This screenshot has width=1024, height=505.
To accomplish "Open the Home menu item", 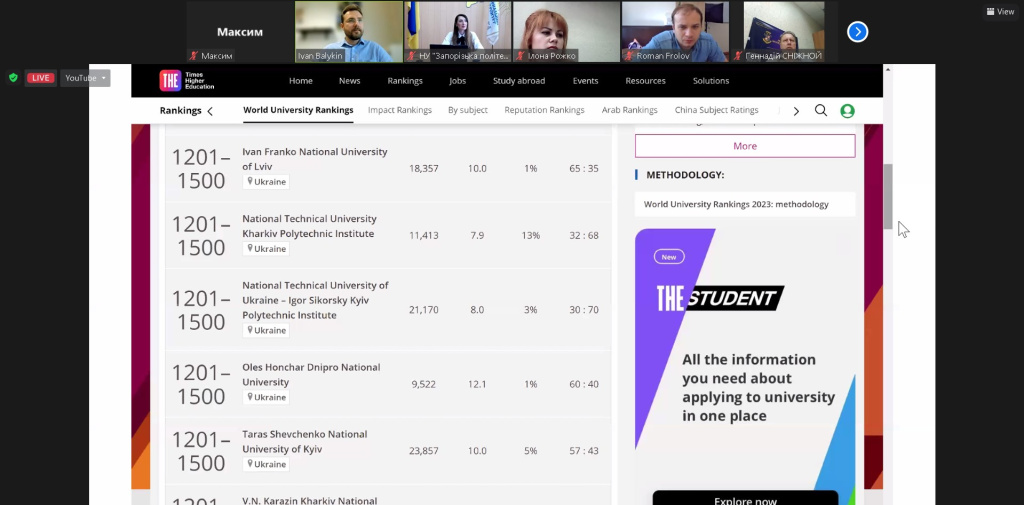I will 301,81.
